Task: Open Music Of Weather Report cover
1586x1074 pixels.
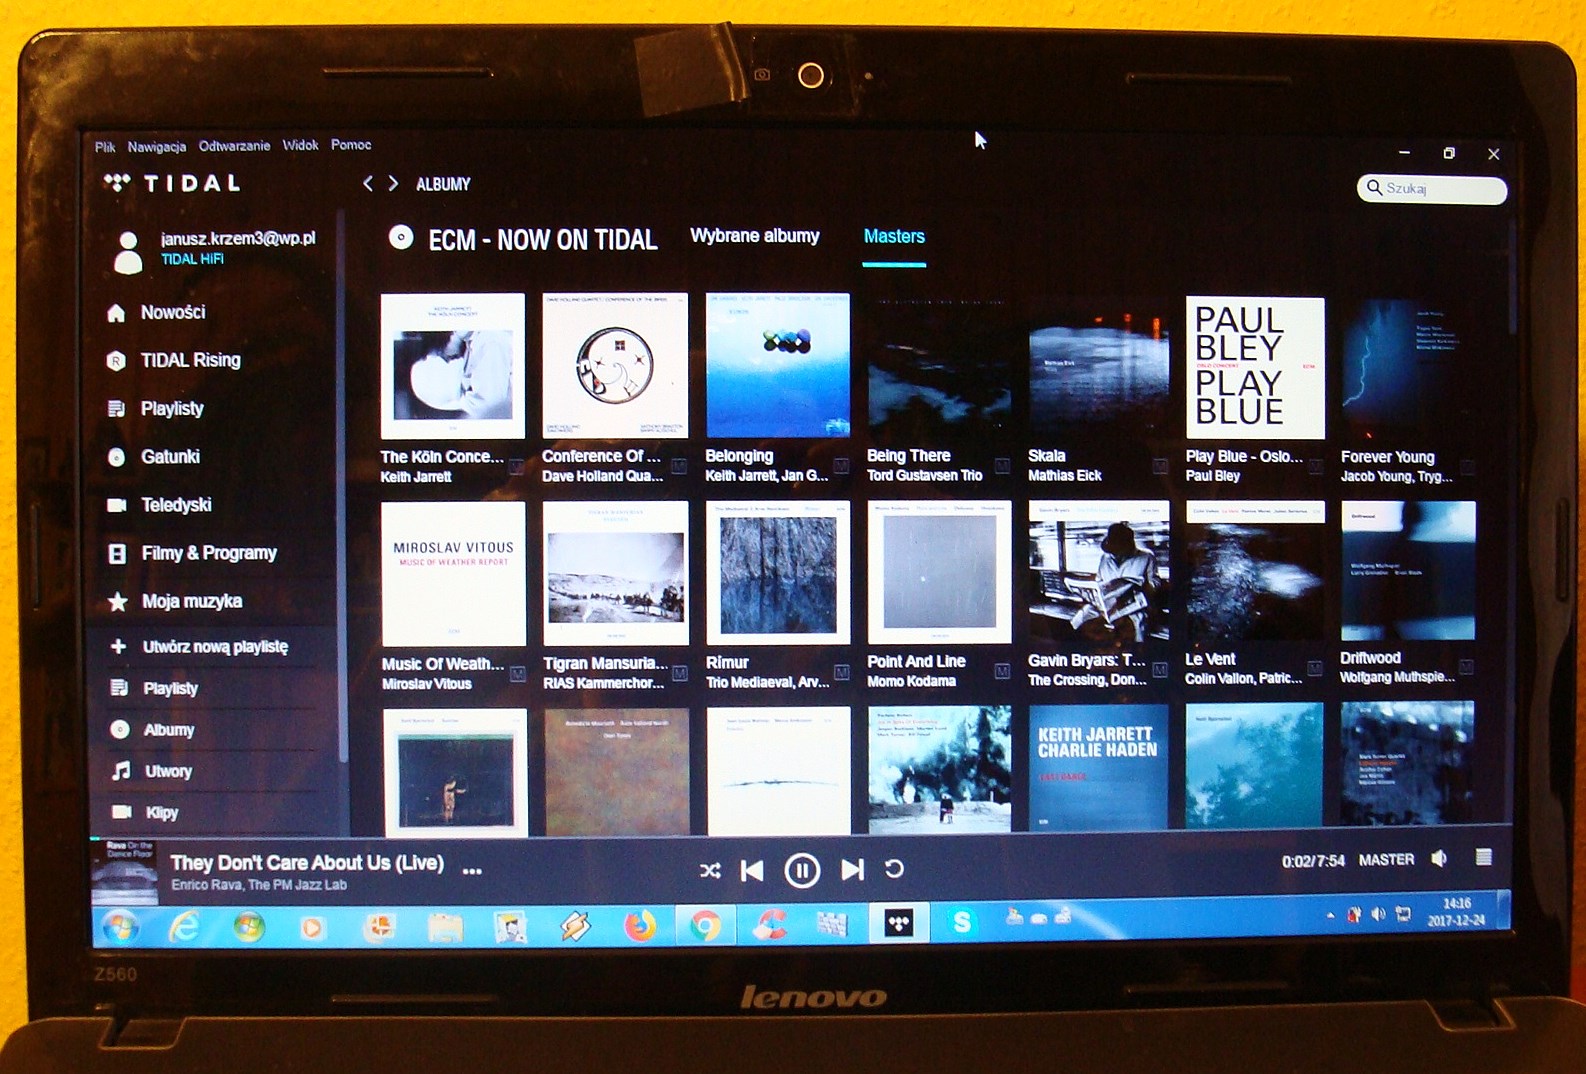Action: click(453, 574)
